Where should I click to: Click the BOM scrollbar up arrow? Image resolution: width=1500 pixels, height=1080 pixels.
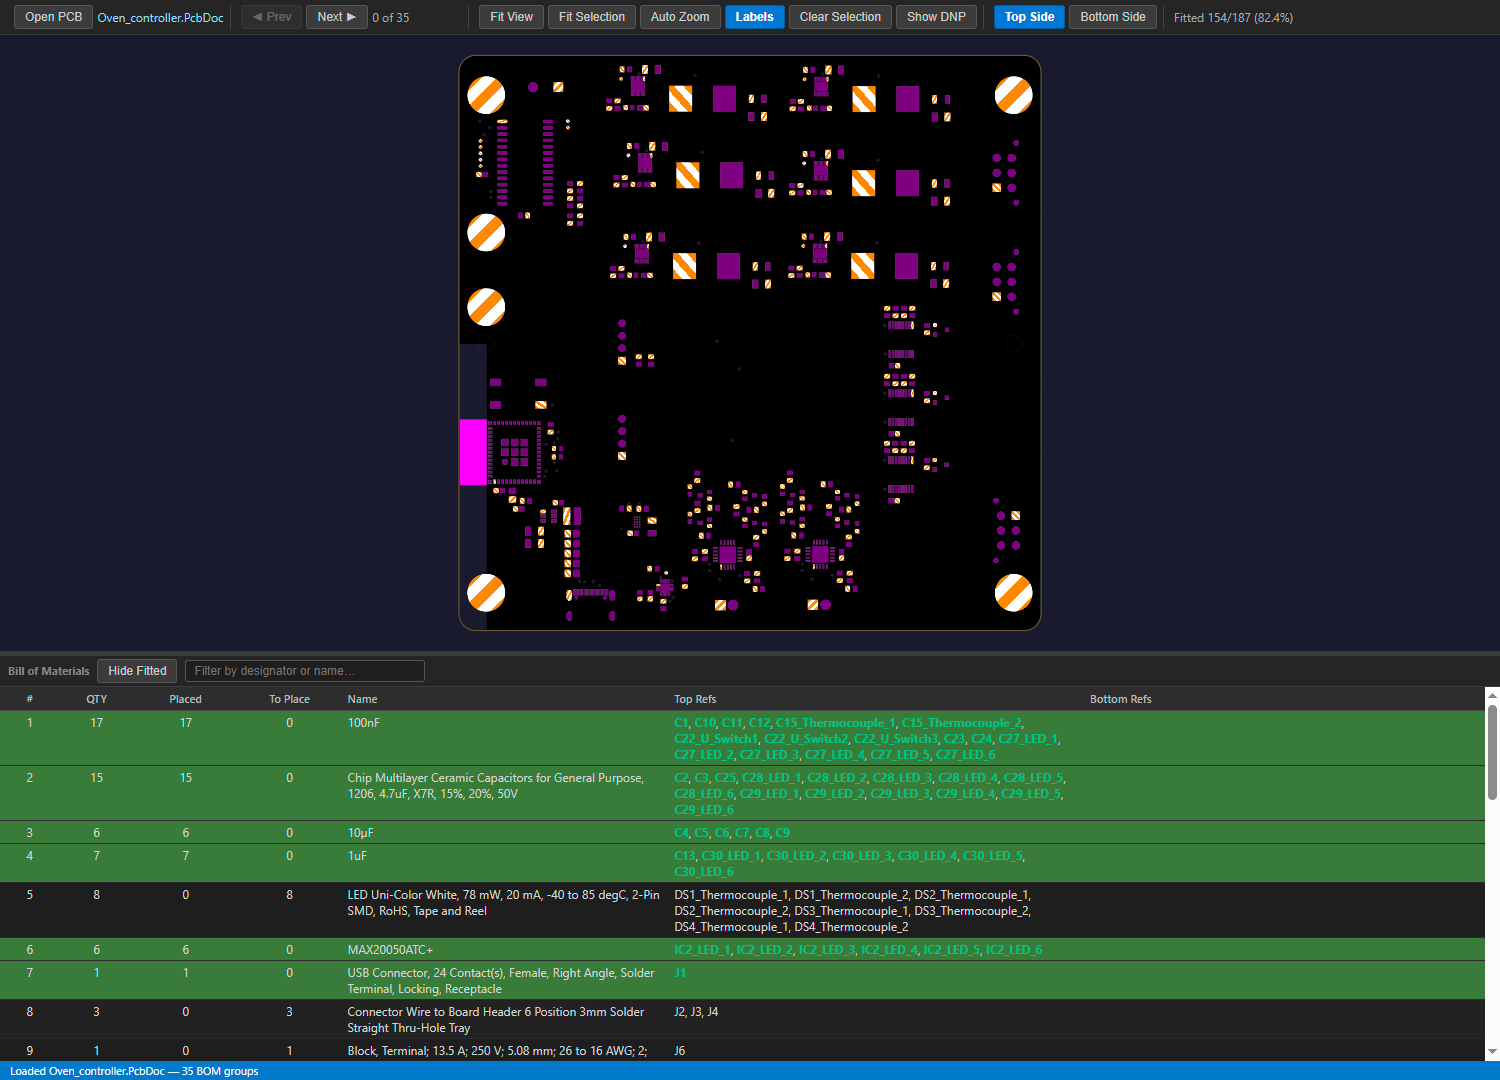(1492, 695)
